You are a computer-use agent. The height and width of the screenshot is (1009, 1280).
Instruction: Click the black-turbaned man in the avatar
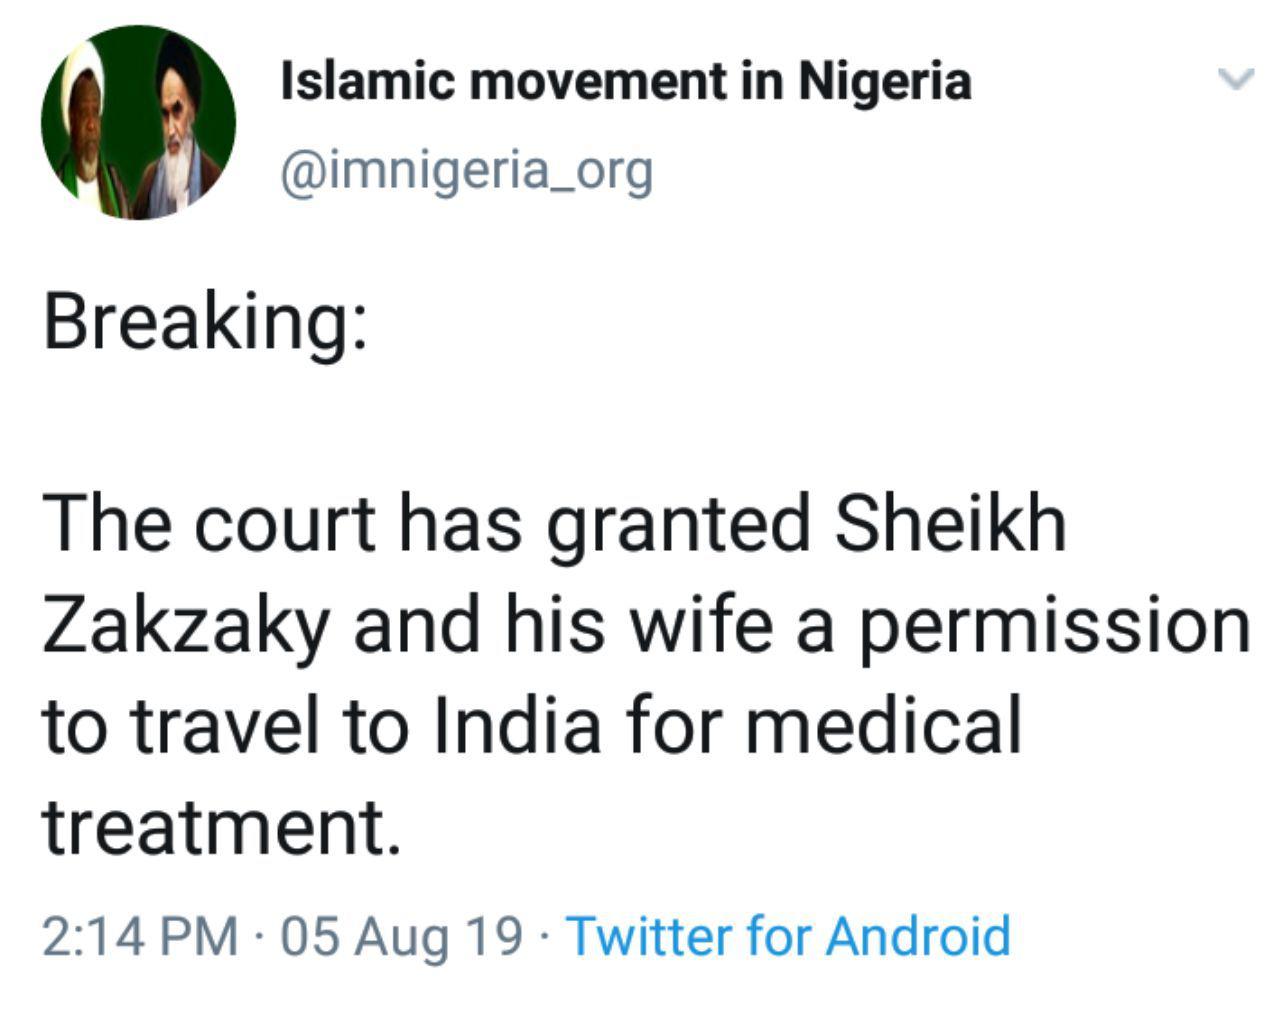pyautogui.click(x=175, y=125)
